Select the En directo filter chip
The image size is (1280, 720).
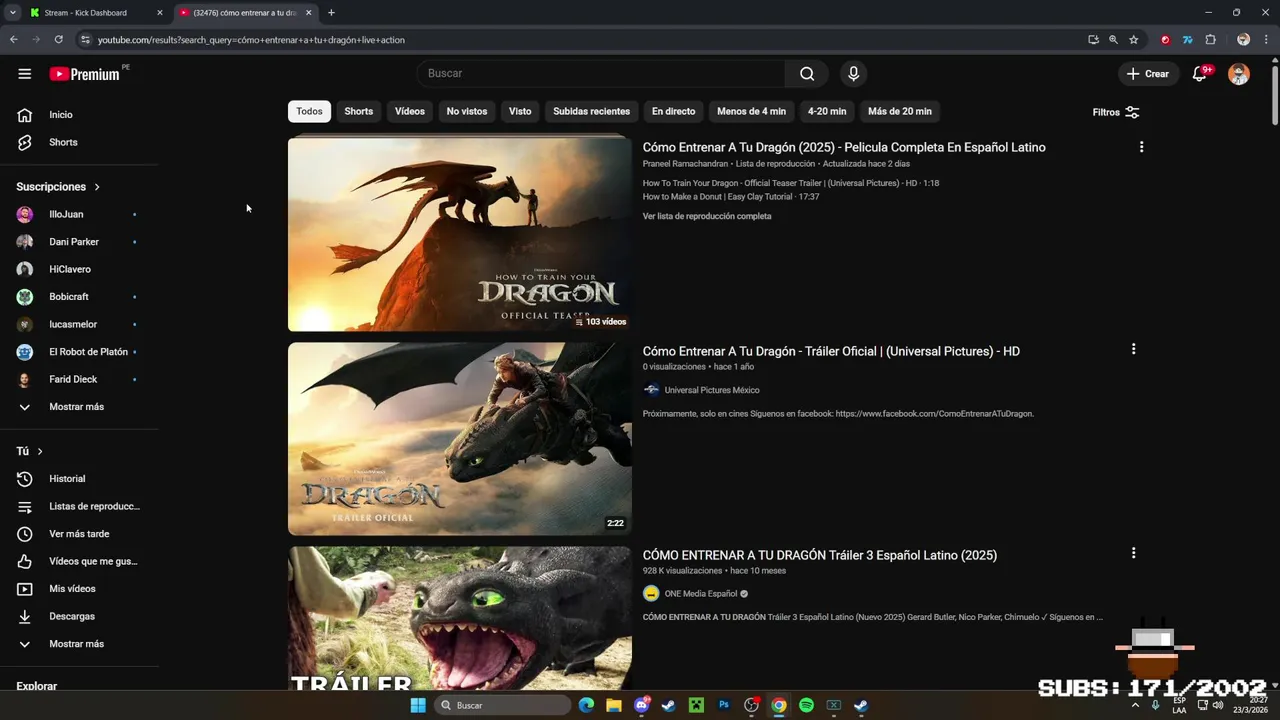pos(673,111)
